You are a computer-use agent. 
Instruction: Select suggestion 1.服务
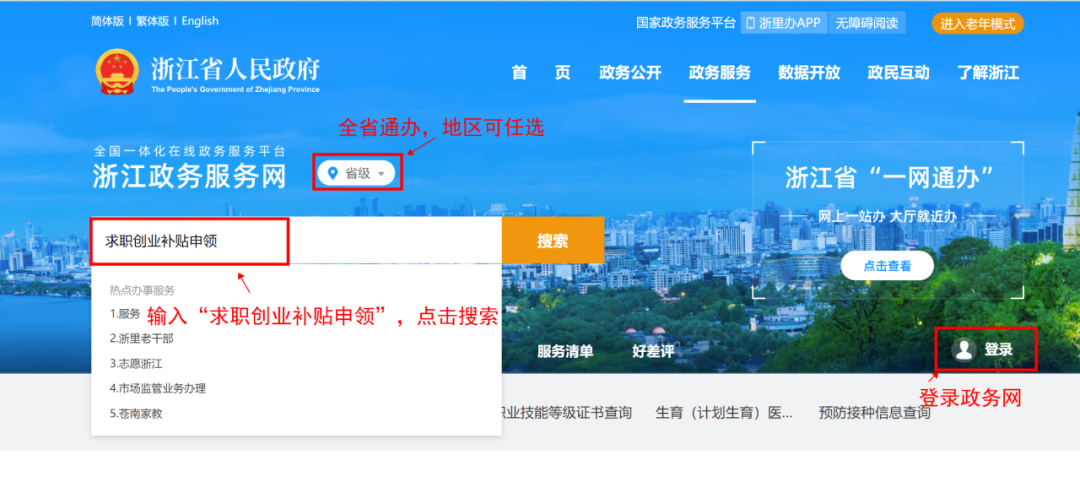click(125, 313)
